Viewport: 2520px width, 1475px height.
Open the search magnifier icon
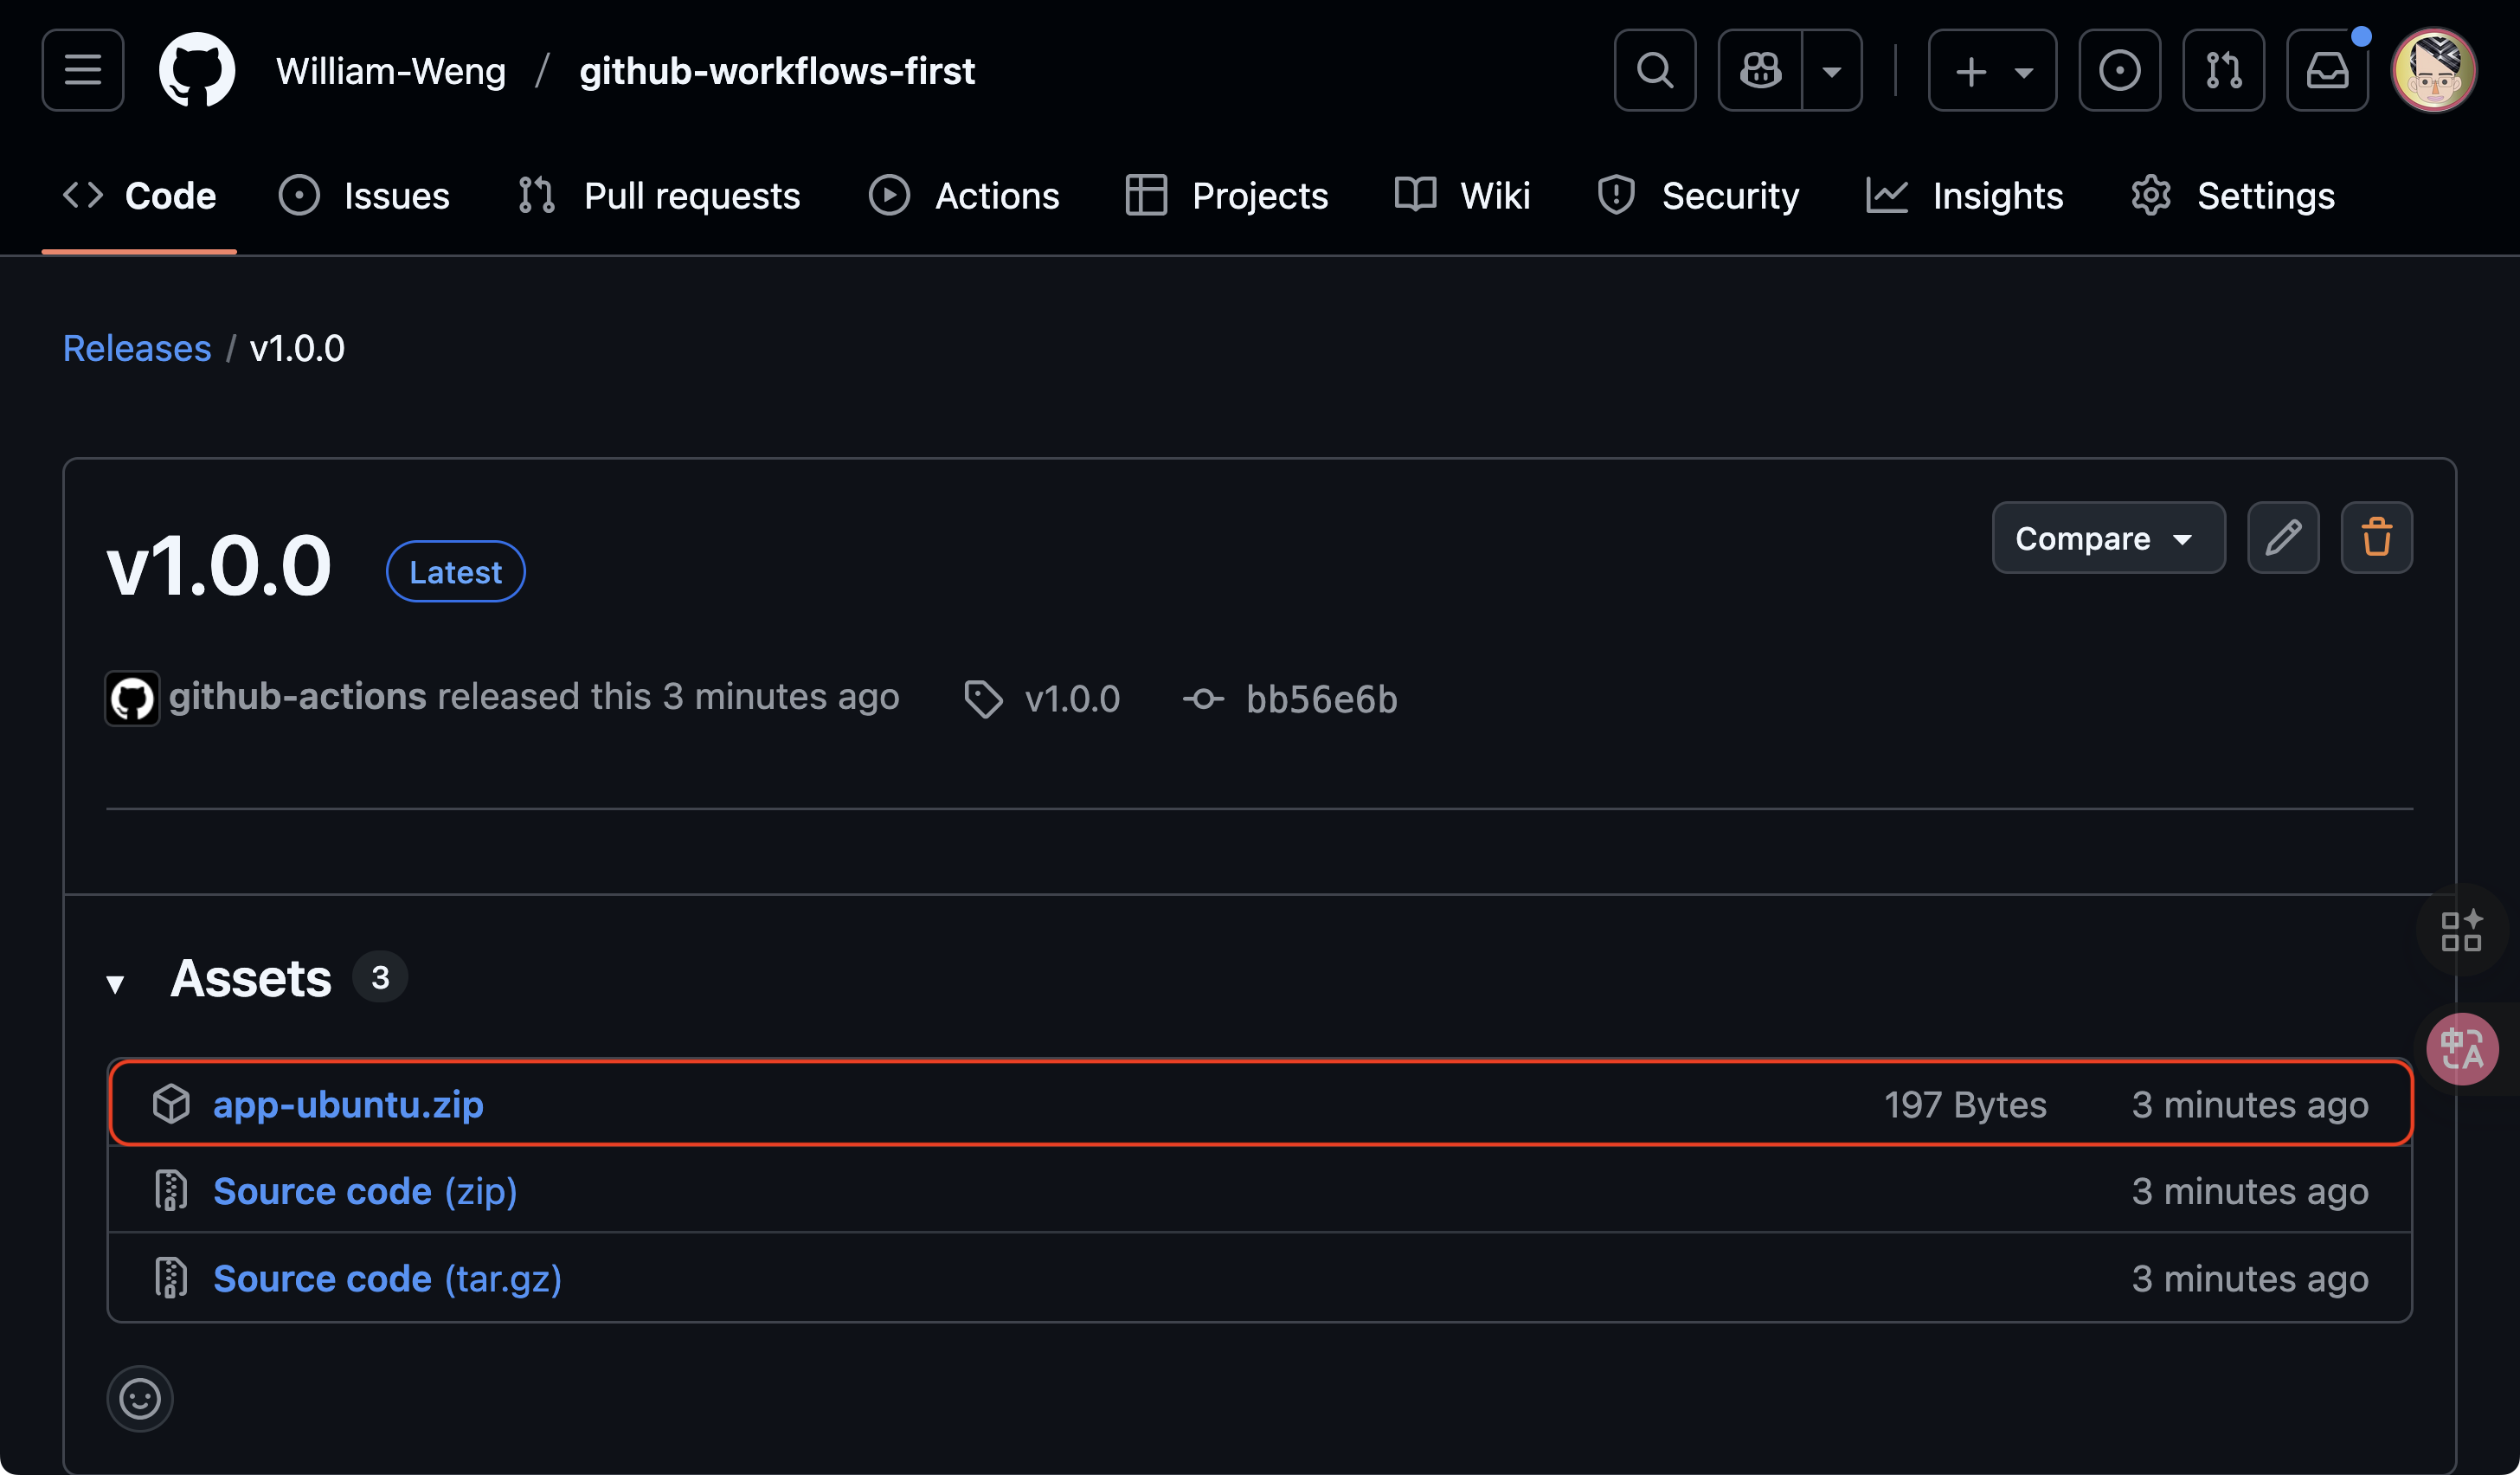click(x=1654, y=70)
